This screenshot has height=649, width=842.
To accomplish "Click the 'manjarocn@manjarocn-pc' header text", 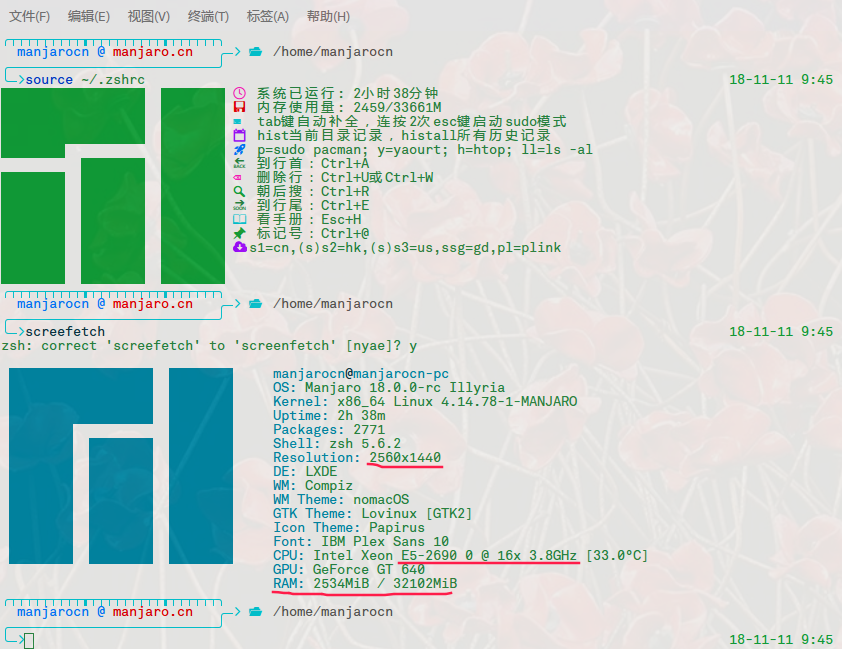I will (361, 374).
